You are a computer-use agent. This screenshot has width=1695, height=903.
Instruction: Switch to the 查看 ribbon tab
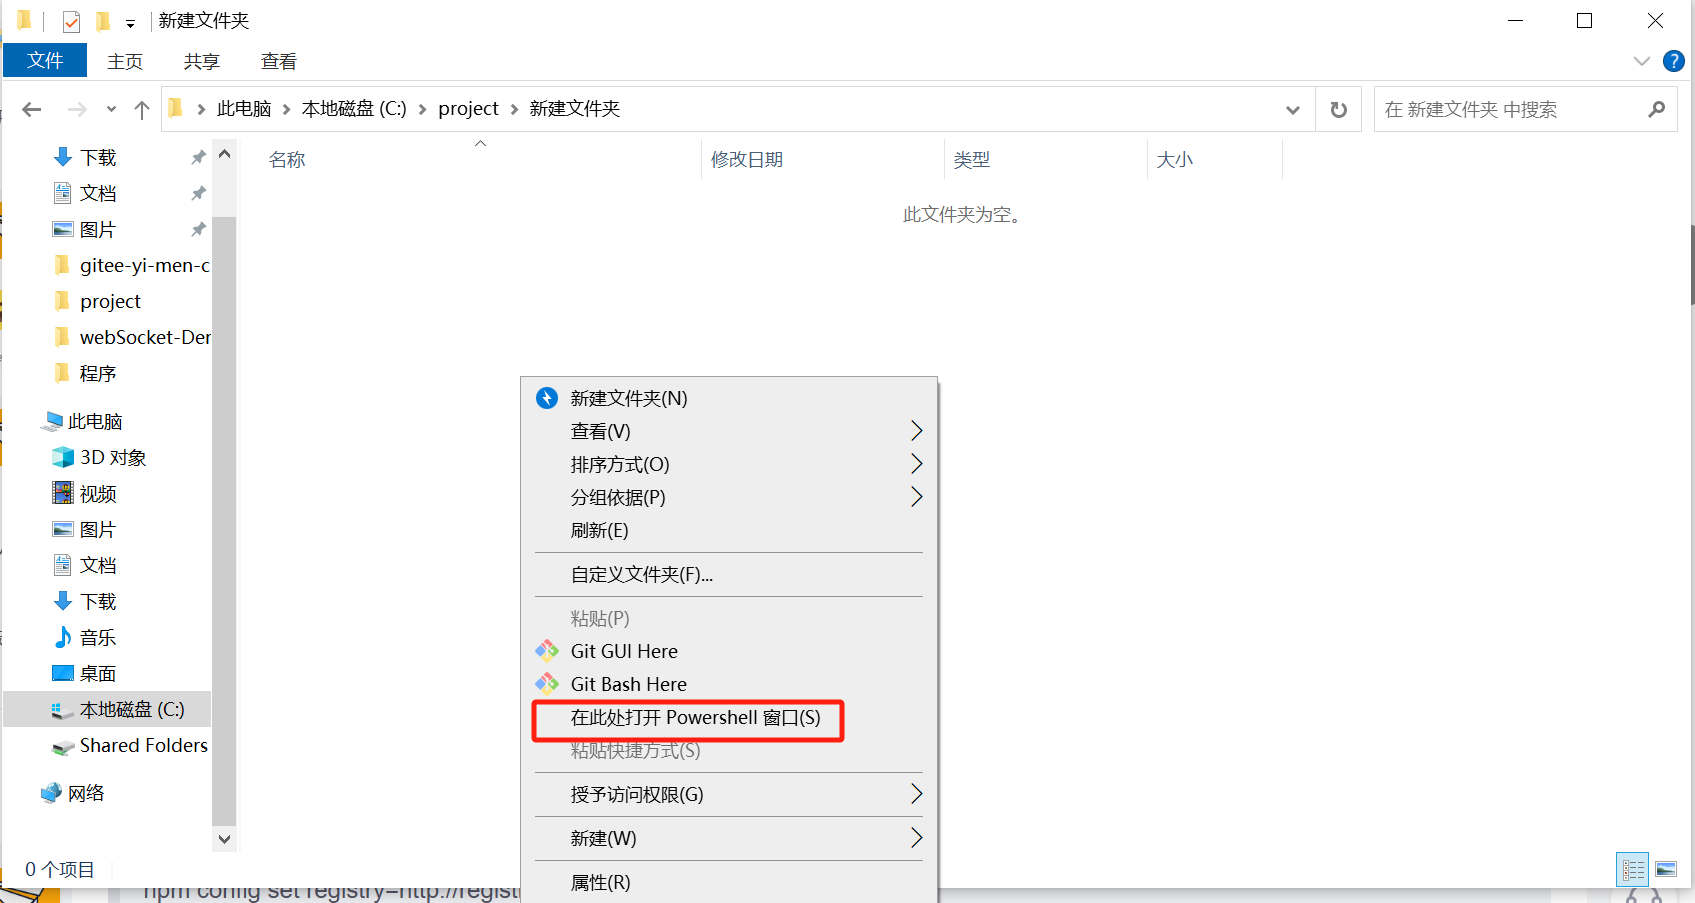click(279, 61)
